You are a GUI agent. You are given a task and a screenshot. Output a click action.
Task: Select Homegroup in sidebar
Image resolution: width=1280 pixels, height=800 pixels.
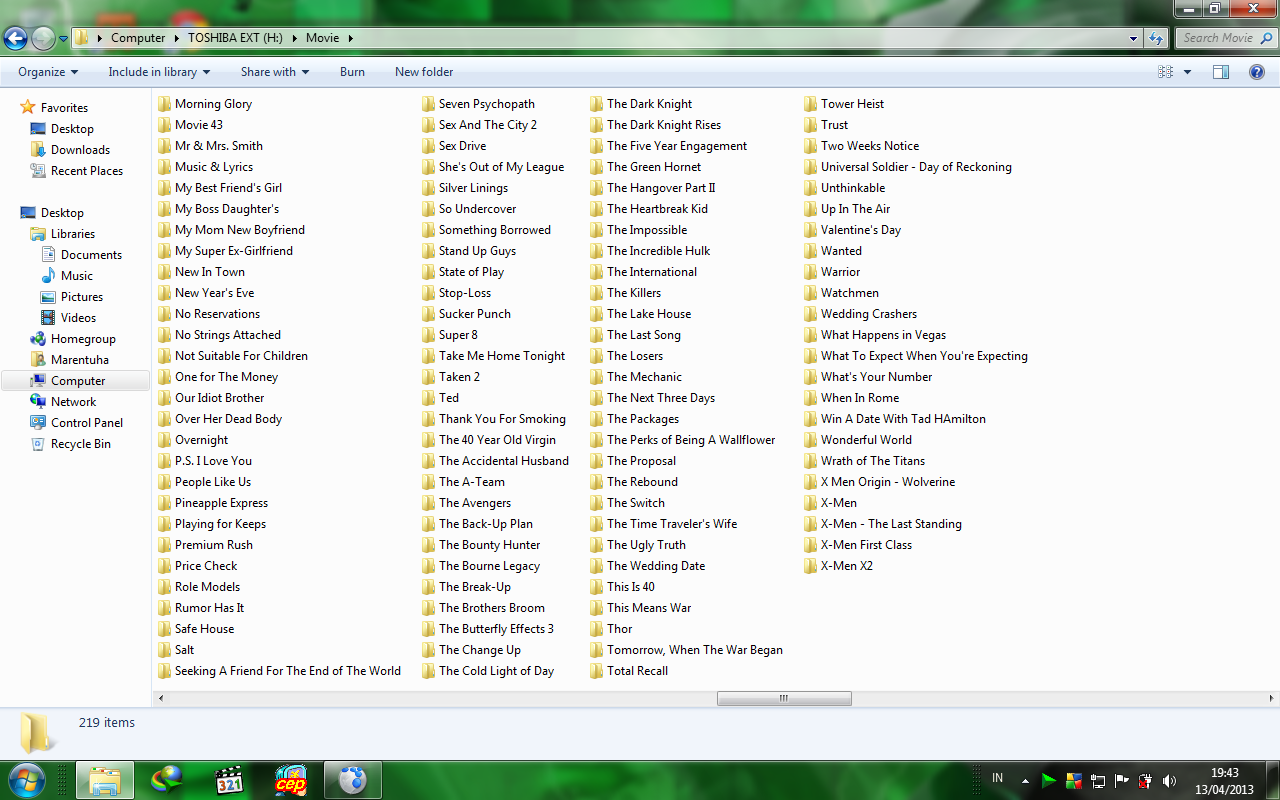point(83,339)
